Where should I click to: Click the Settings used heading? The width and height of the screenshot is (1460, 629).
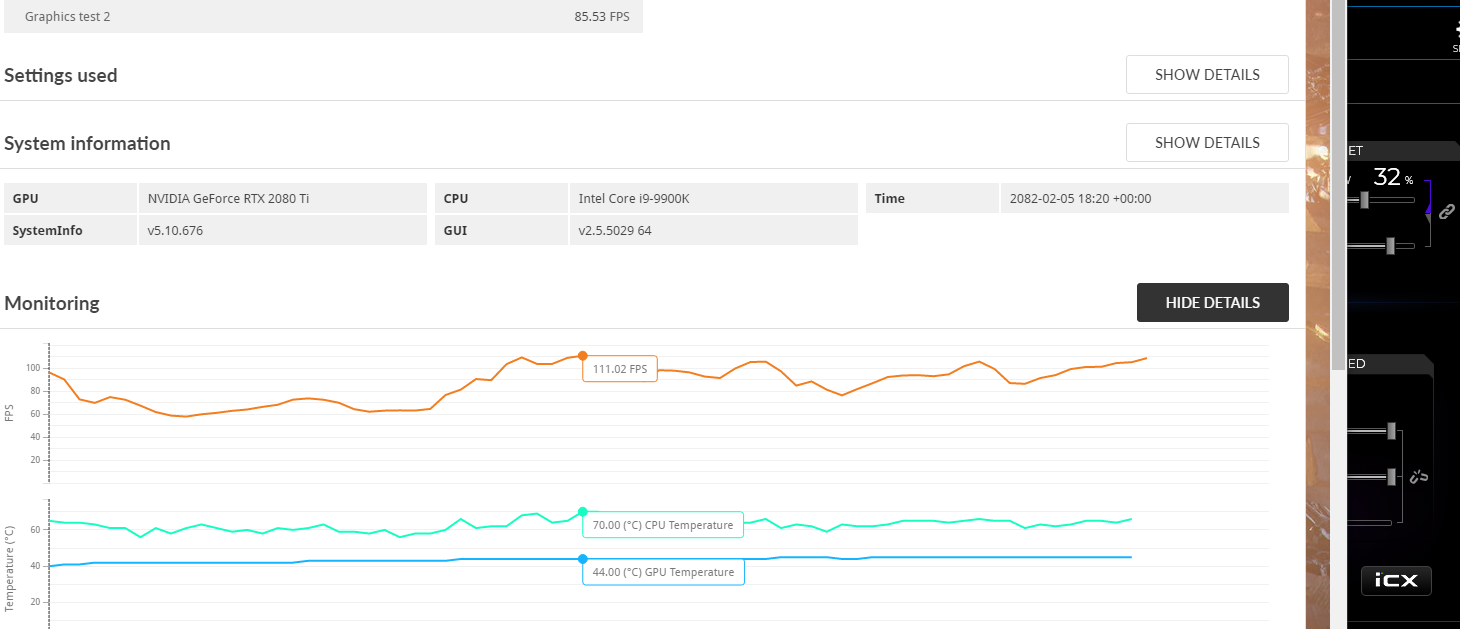click(x=61, y=75)
